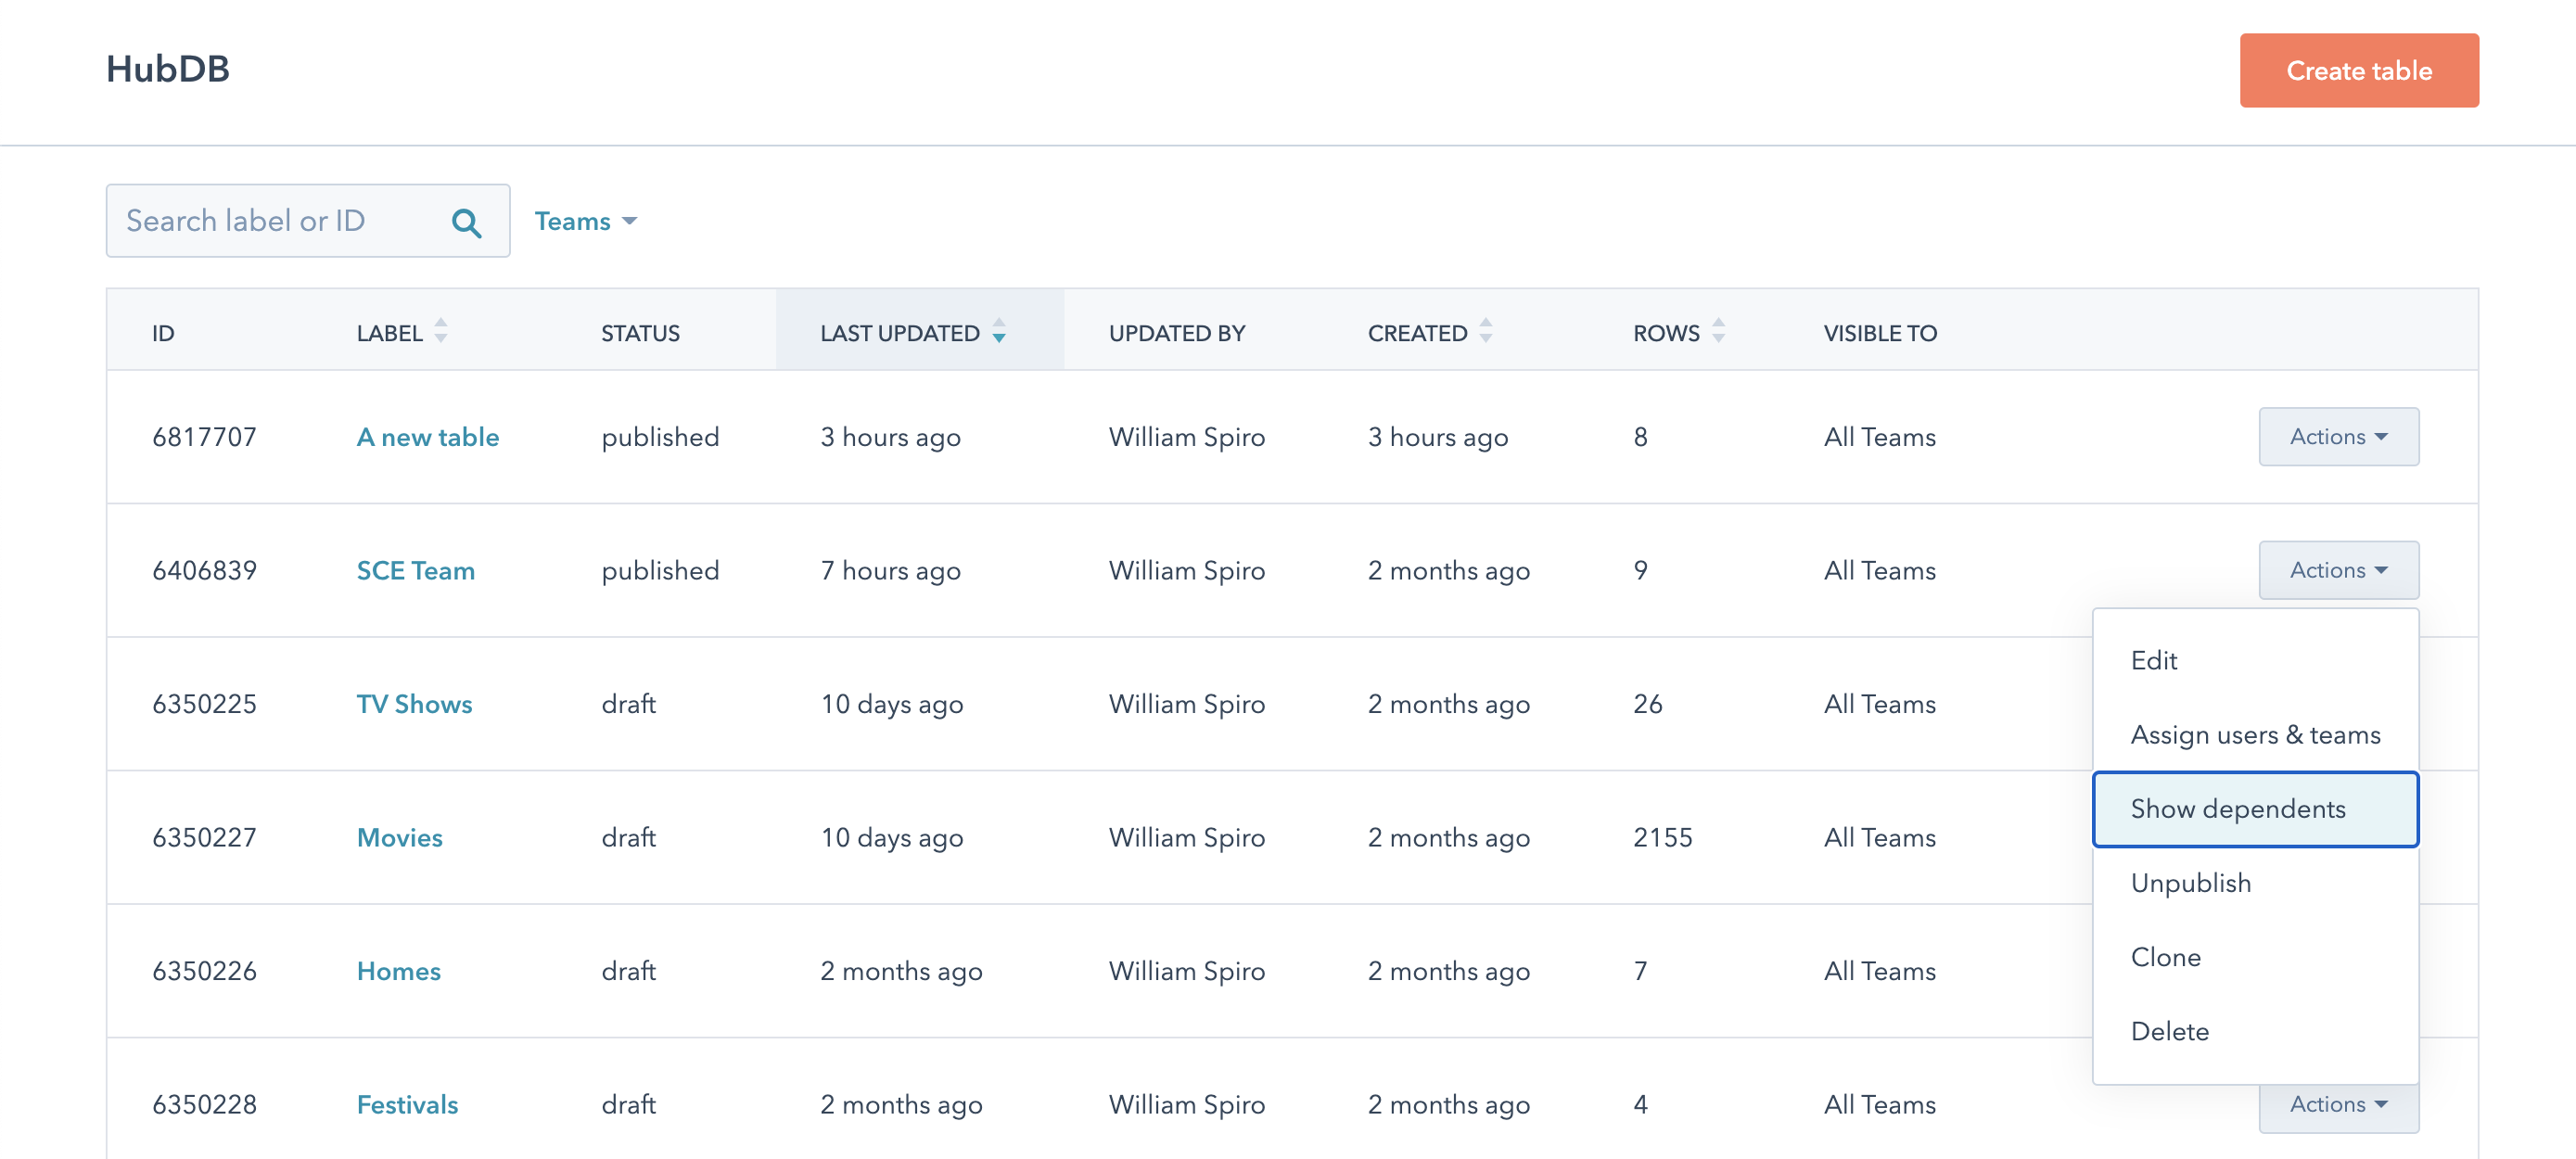The height and width of the screenshot is (1159, 2576).
Task: Click the Rows column sort icon
Action: click(1718, 332)
